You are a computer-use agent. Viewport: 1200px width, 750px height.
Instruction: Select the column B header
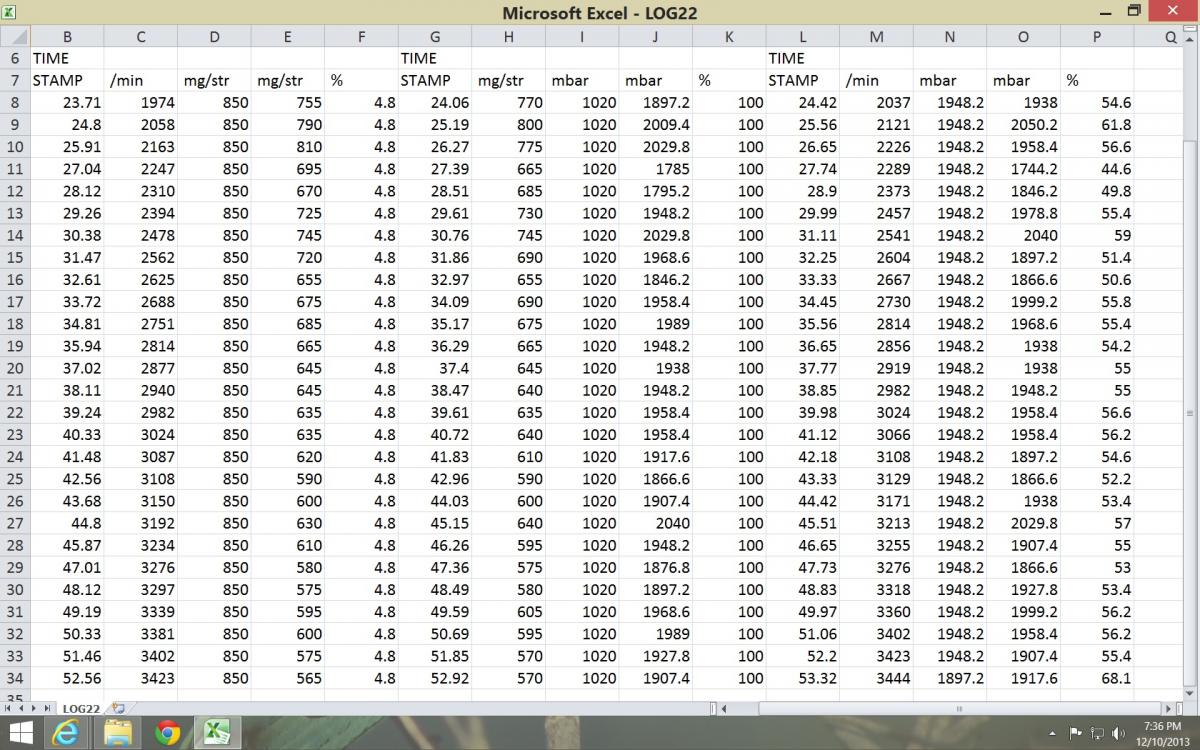pyautogui.click(x=67, y=37)
